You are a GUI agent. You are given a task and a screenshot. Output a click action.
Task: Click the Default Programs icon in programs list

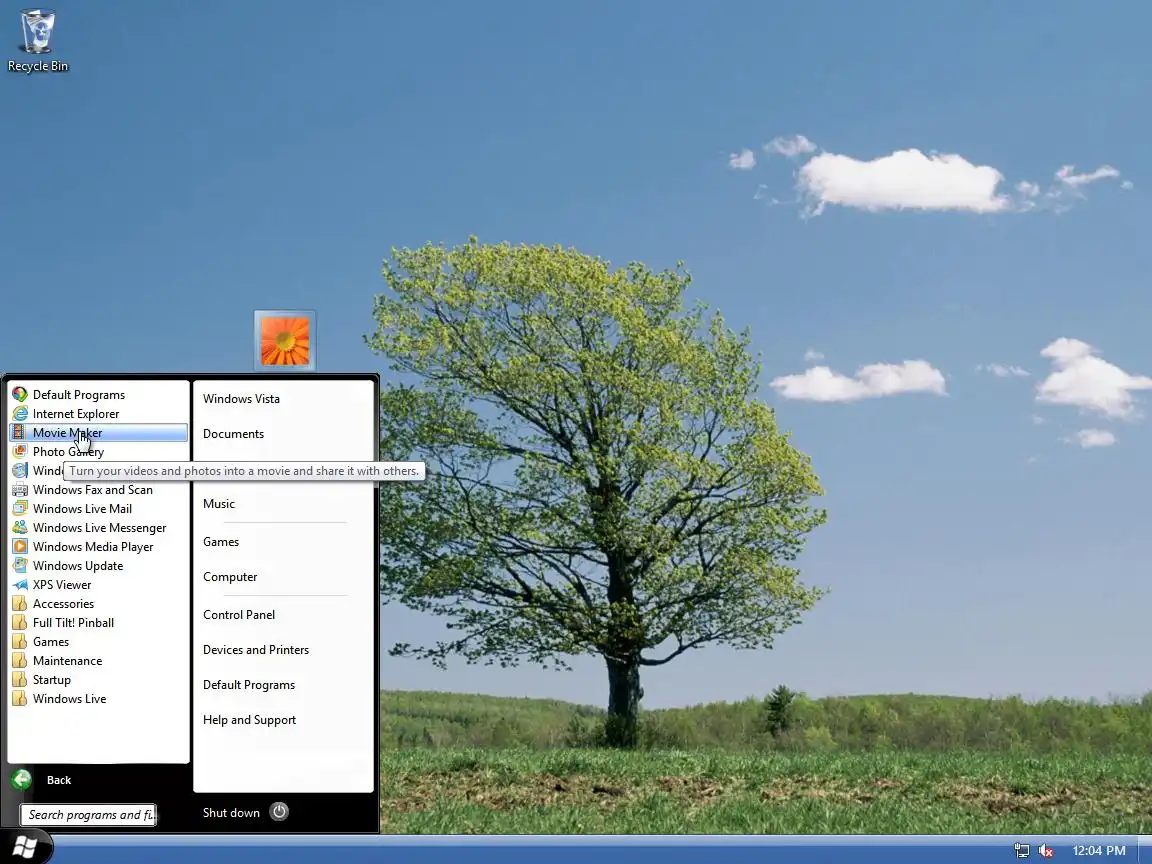click(20, 395)
